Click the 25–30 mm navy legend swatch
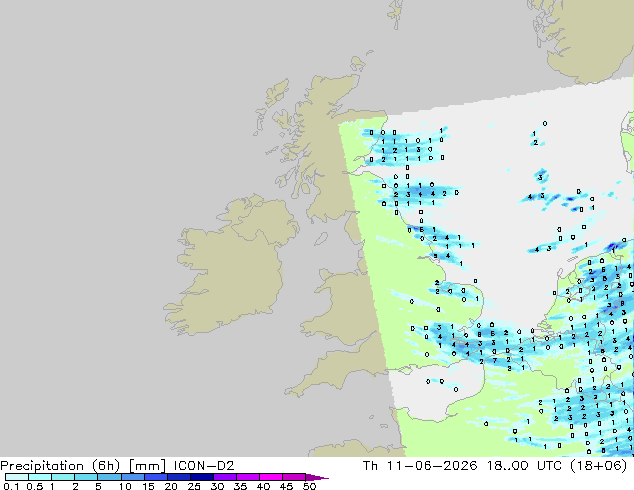This screenshot has width=634, height=490. [201, 477]
